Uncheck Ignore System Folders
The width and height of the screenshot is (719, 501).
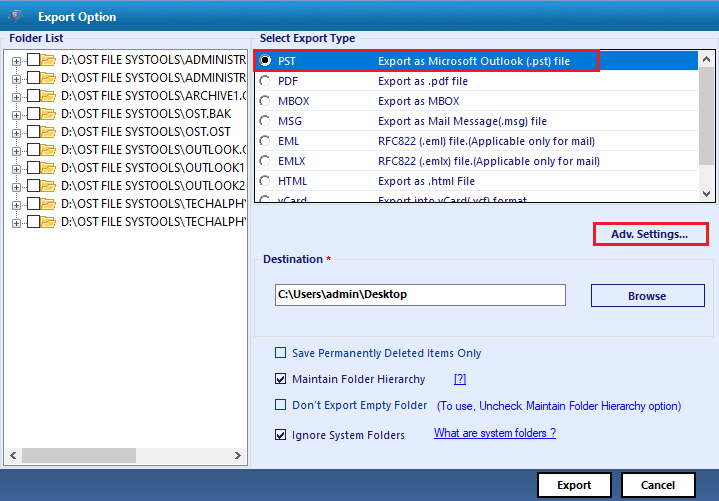pos(280,435)
